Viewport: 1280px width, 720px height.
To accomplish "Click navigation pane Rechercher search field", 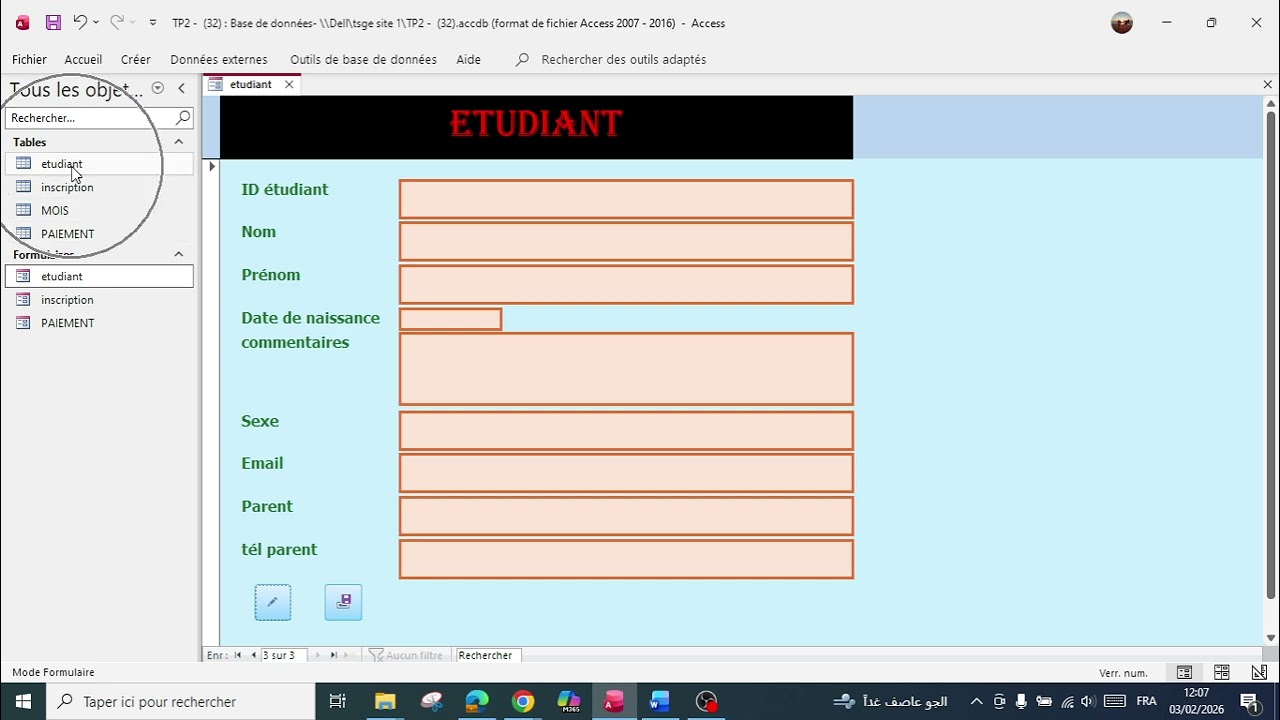I will pos(90,118).
